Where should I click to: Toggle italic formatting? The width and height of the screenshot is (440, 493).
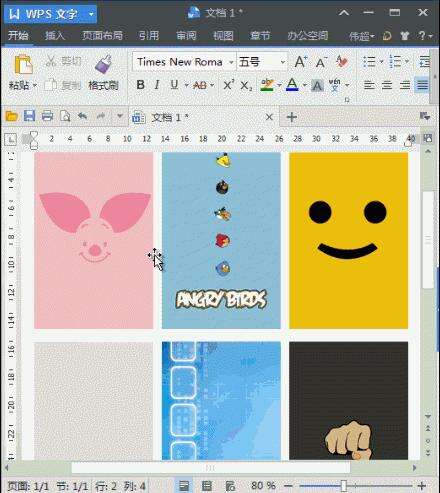157,85
